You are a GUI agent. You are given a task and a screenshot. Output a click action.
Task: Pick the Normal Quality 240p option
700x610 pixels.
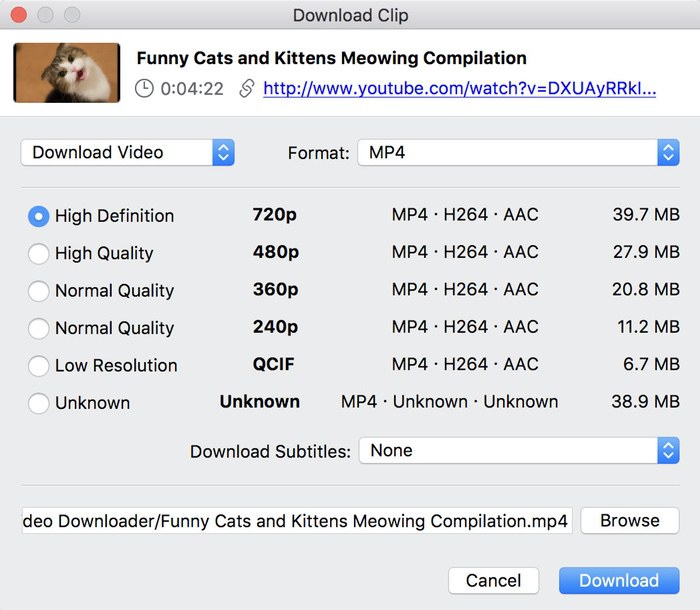coord(39,328)
